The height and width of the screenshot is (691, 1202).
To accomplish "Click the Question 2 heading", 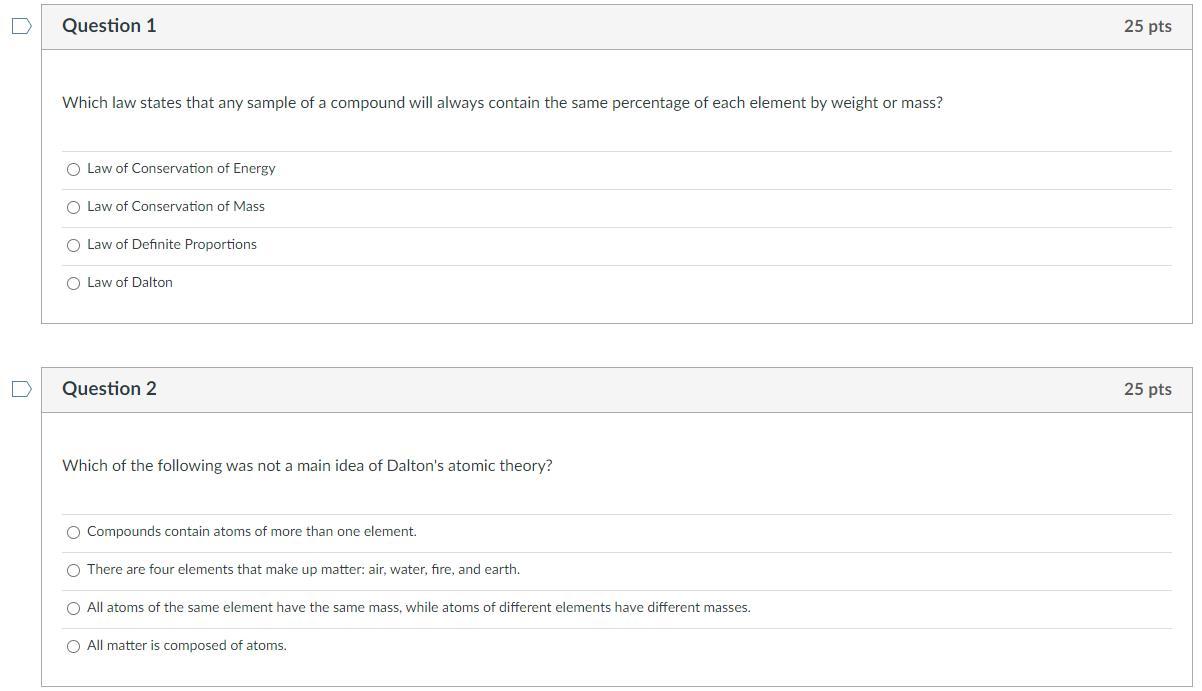I will point(109,389).
